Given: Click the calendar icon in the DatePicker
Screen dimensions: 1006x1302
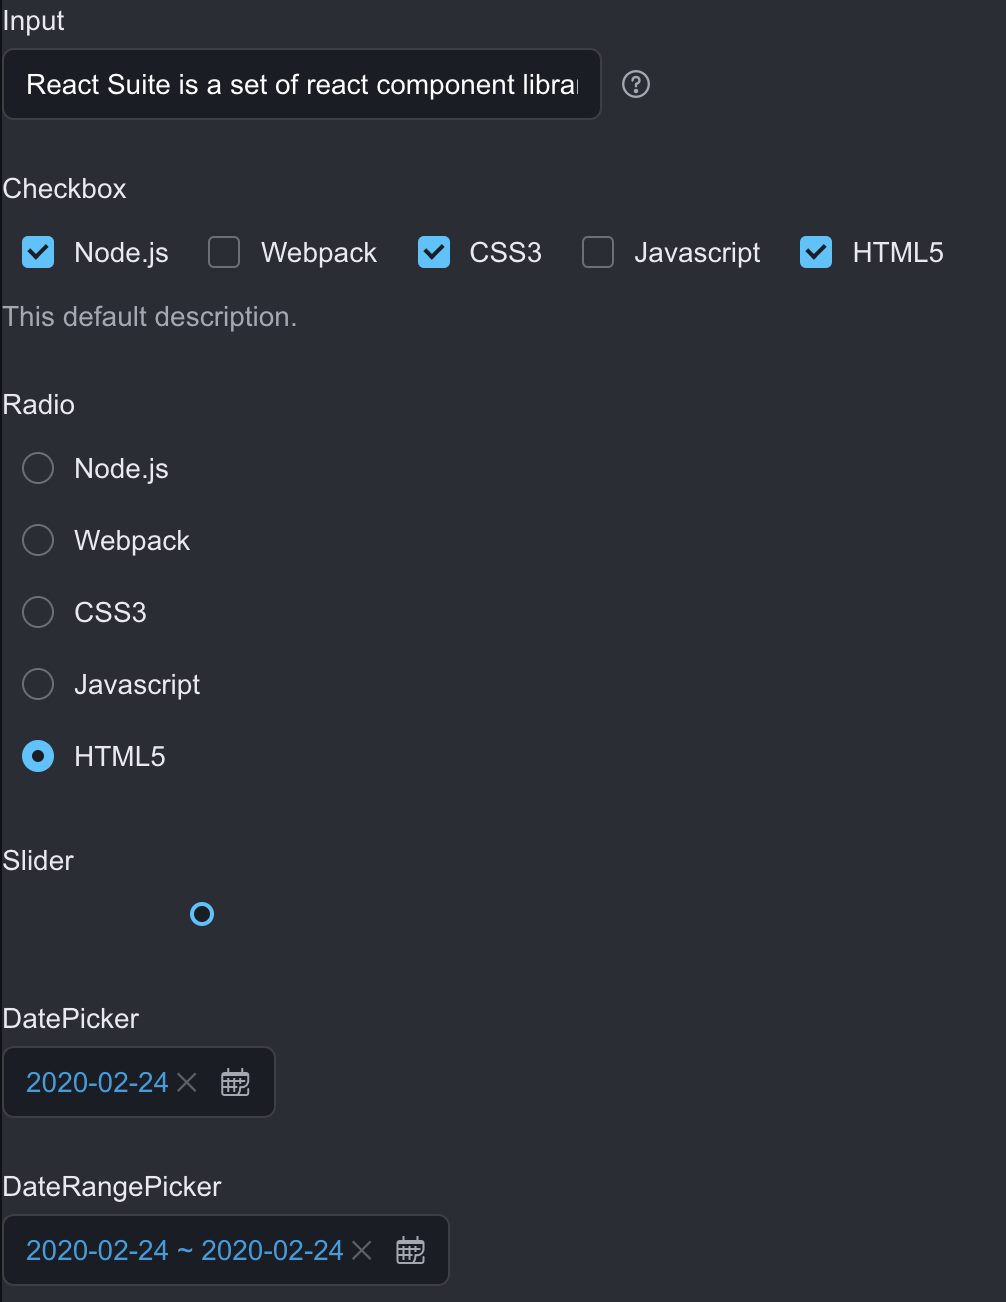Looking at the screenshot, I should point(235,1082).
